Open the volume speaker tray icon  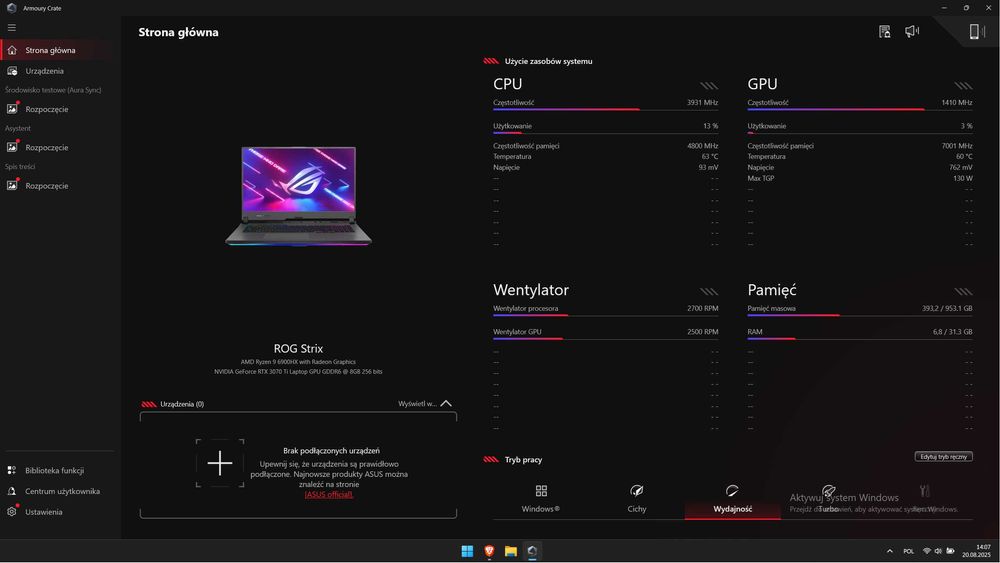(x=938, y=551)
